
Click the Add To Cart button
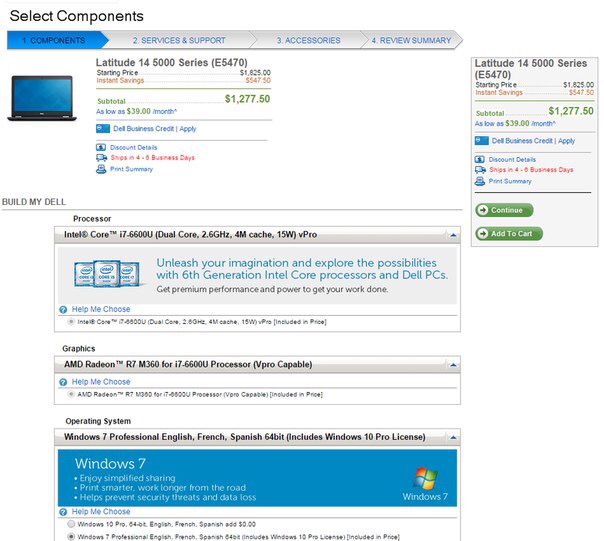click(x=509, y=234)
